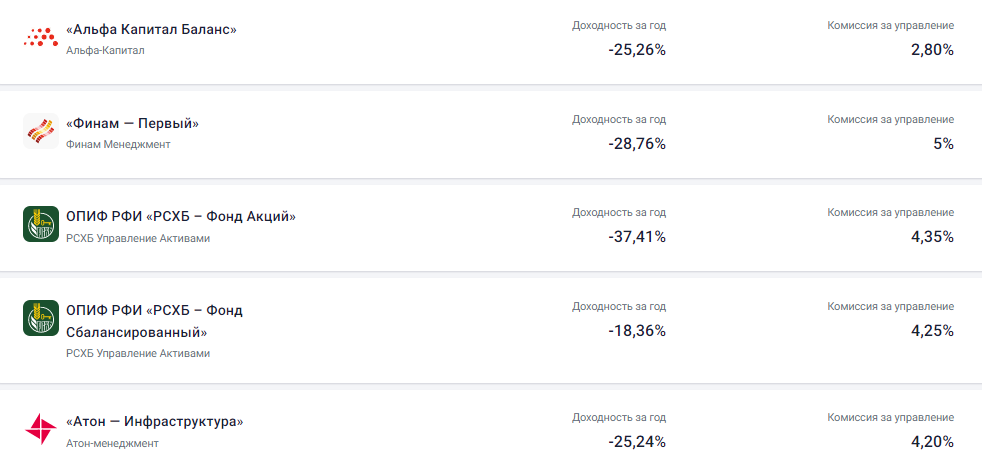Click the 2,80% management fee value
The width and height of the screenshot is (982, 473).
coord(931,49)
